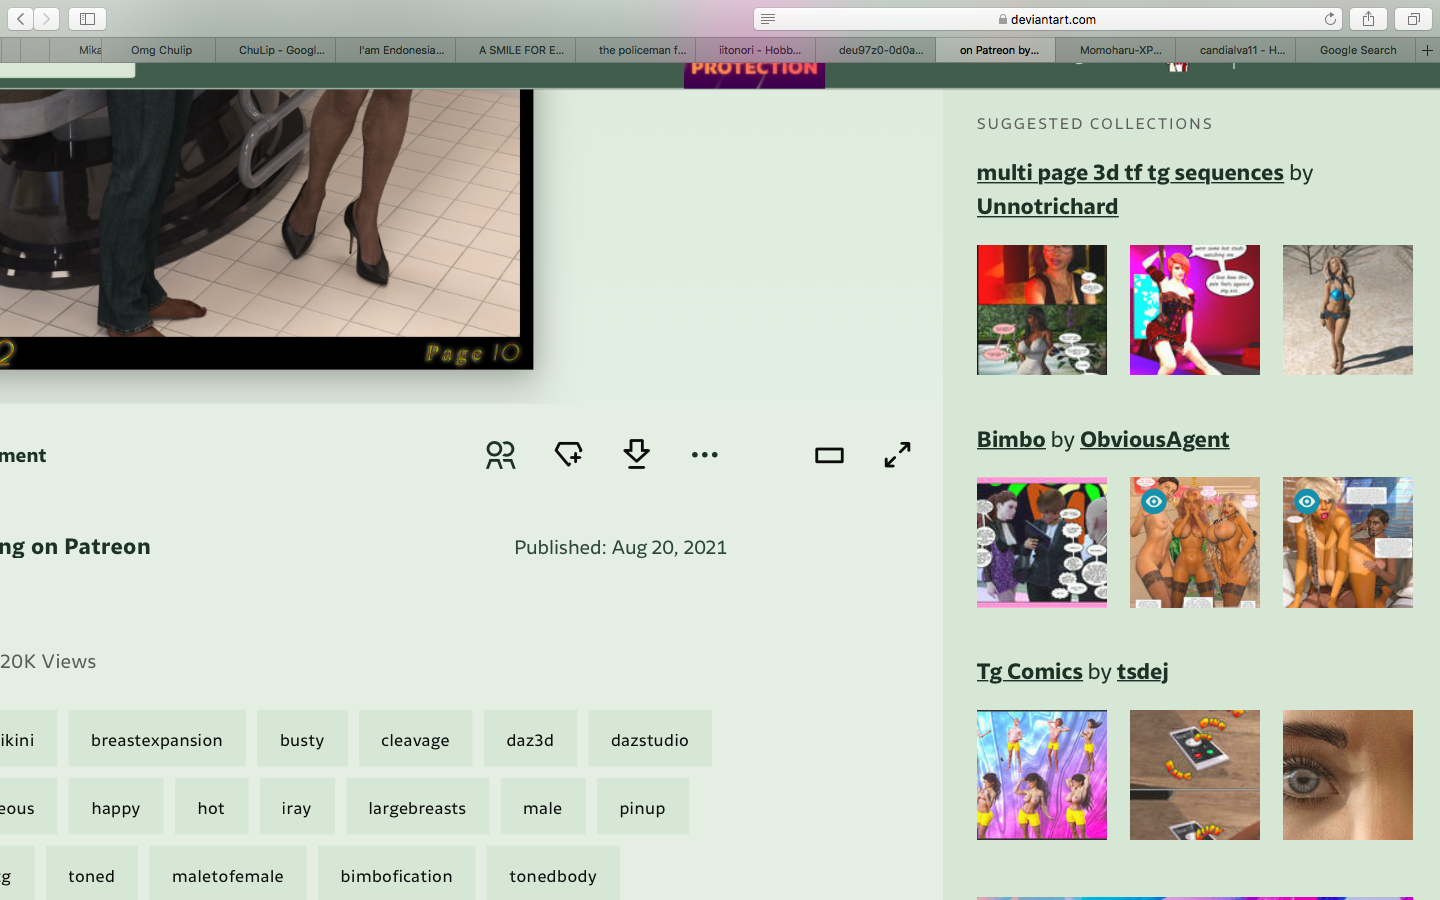Select the hot tag

[x=211, y=807]
